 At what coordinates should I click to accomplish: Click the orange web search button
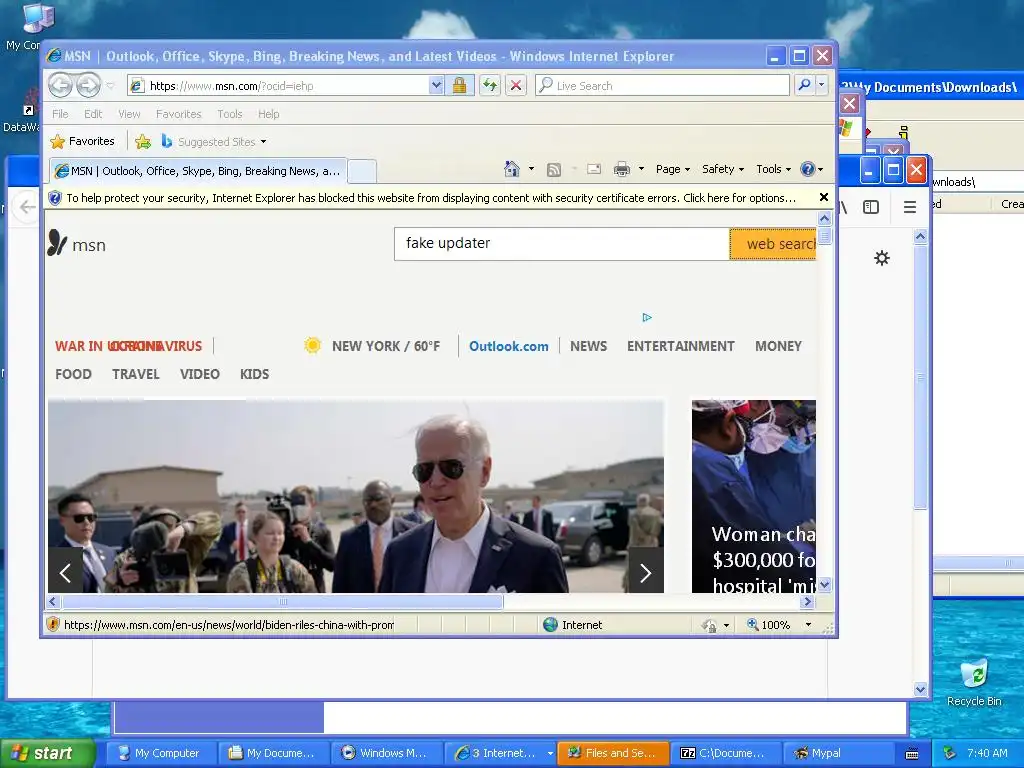point(773,244)
